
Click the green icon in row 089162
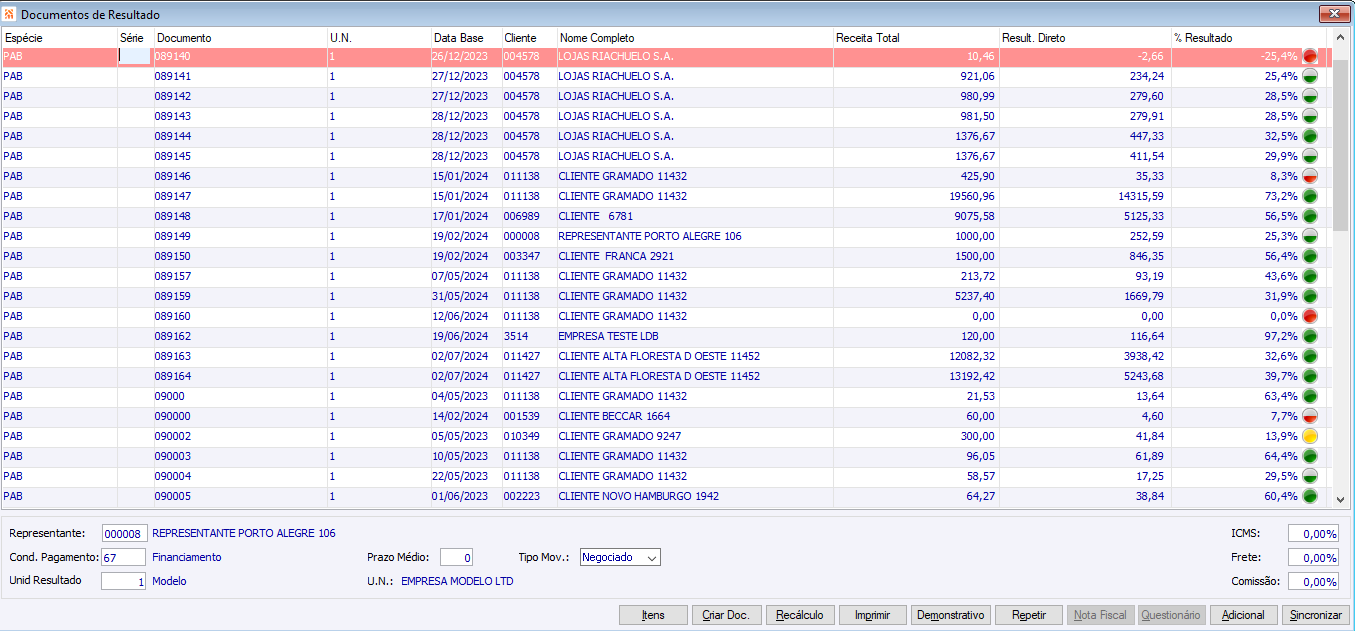tap(1310, 336)
